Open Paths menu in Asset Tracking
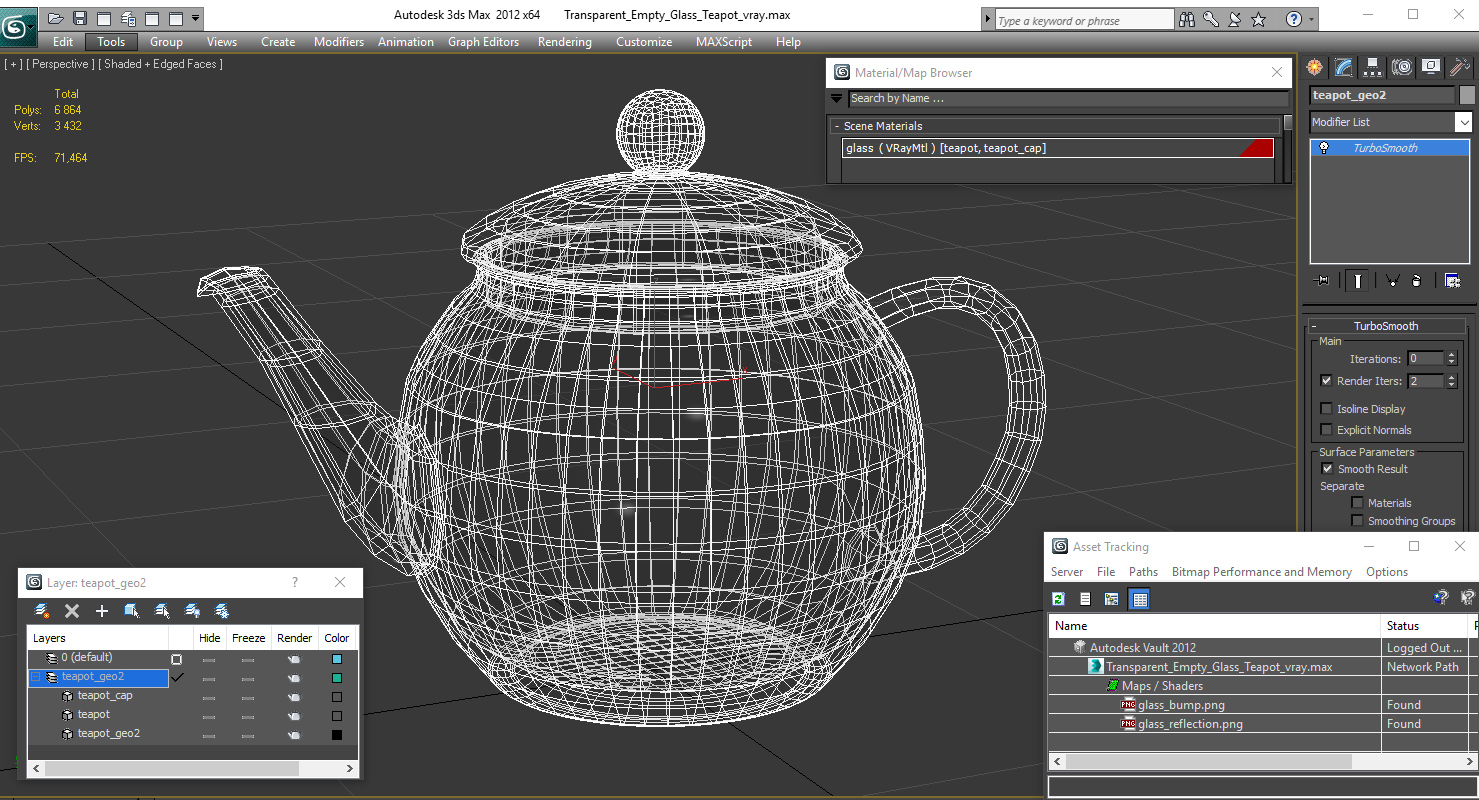 pos(1143,572)
